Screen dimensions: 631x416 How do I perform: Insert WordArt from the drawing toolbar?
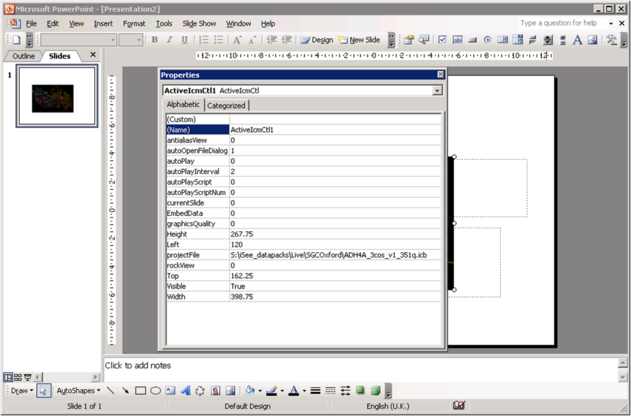coord(186,391)
